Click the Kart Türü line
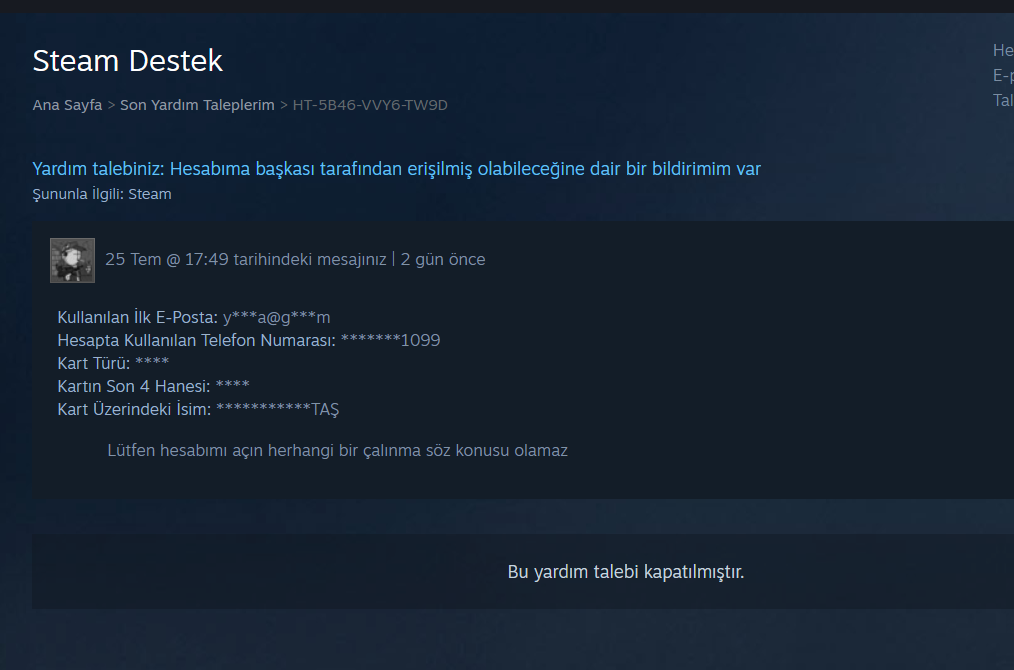 click(113, 363)
